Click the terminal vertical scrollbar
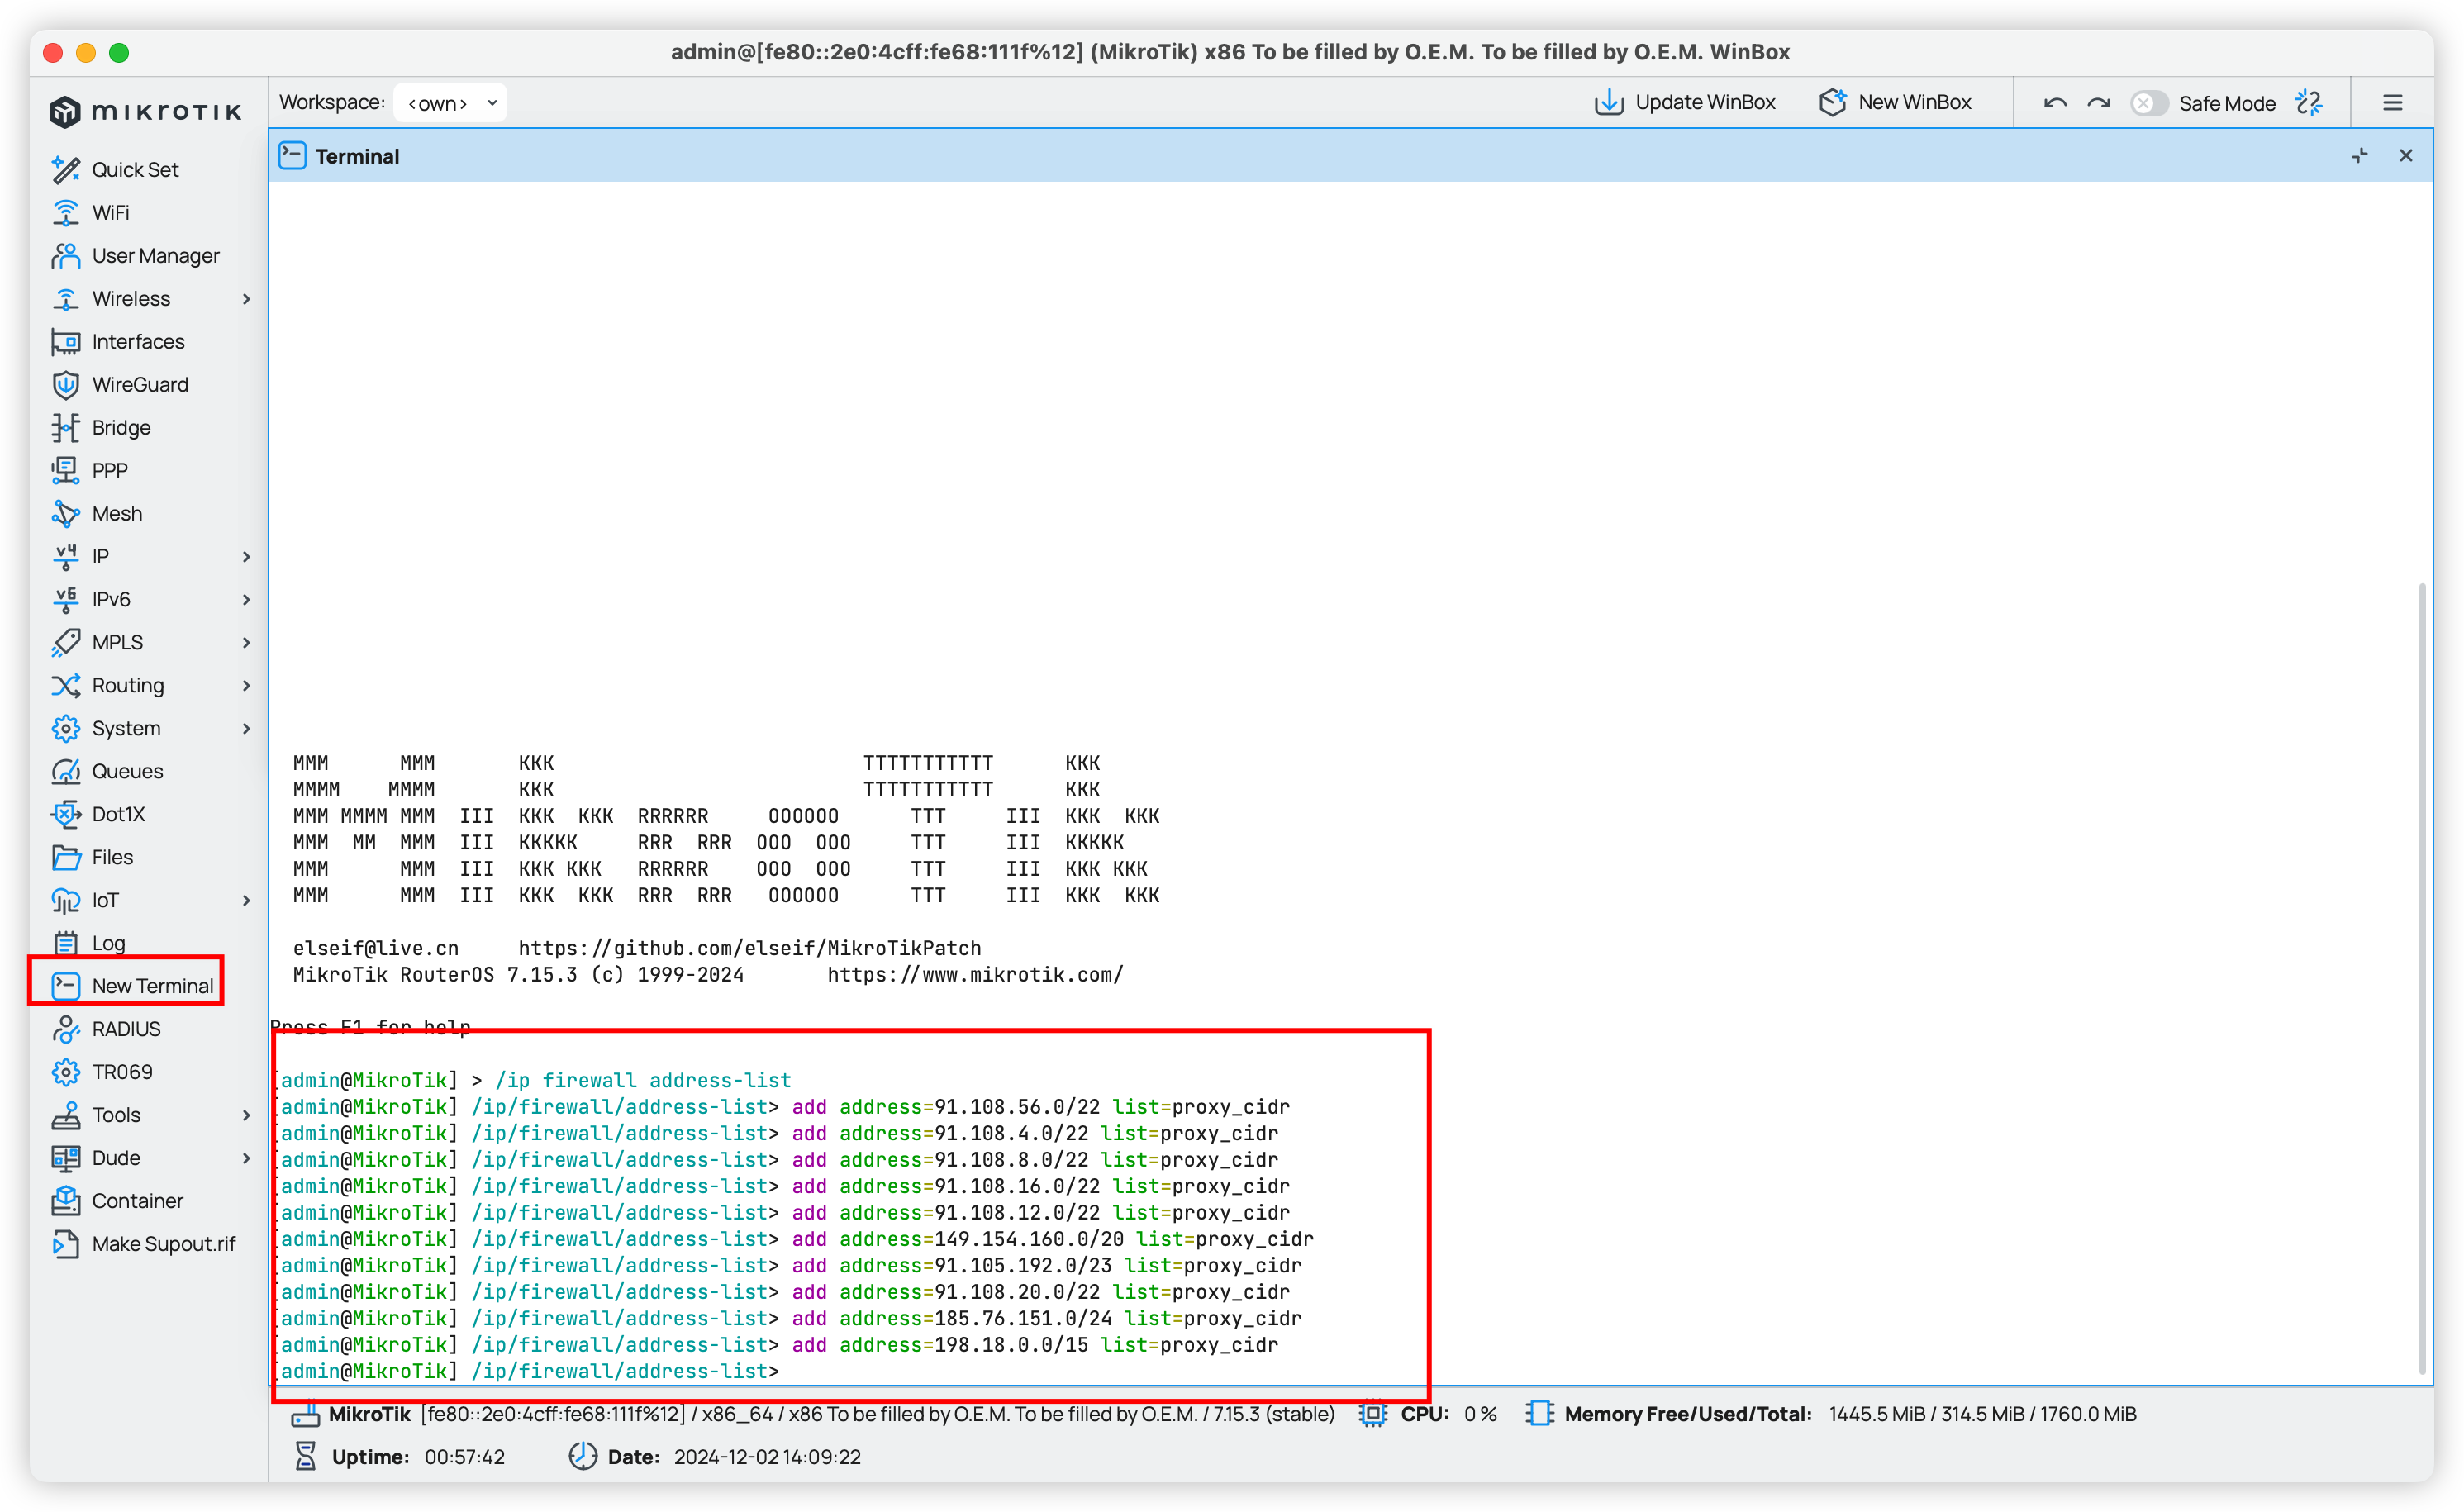 click(2422, 980)
